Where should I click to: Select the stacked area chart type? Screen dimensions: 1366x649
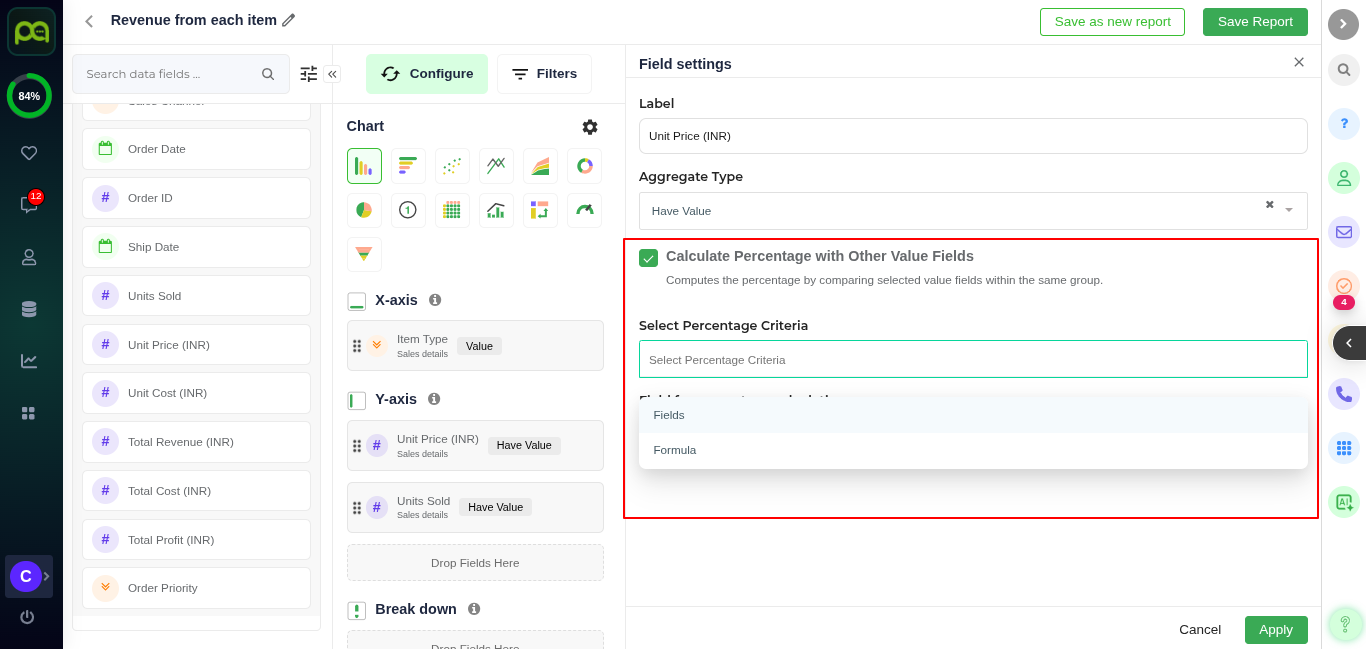pyautogui.click(x=540, y=166)
